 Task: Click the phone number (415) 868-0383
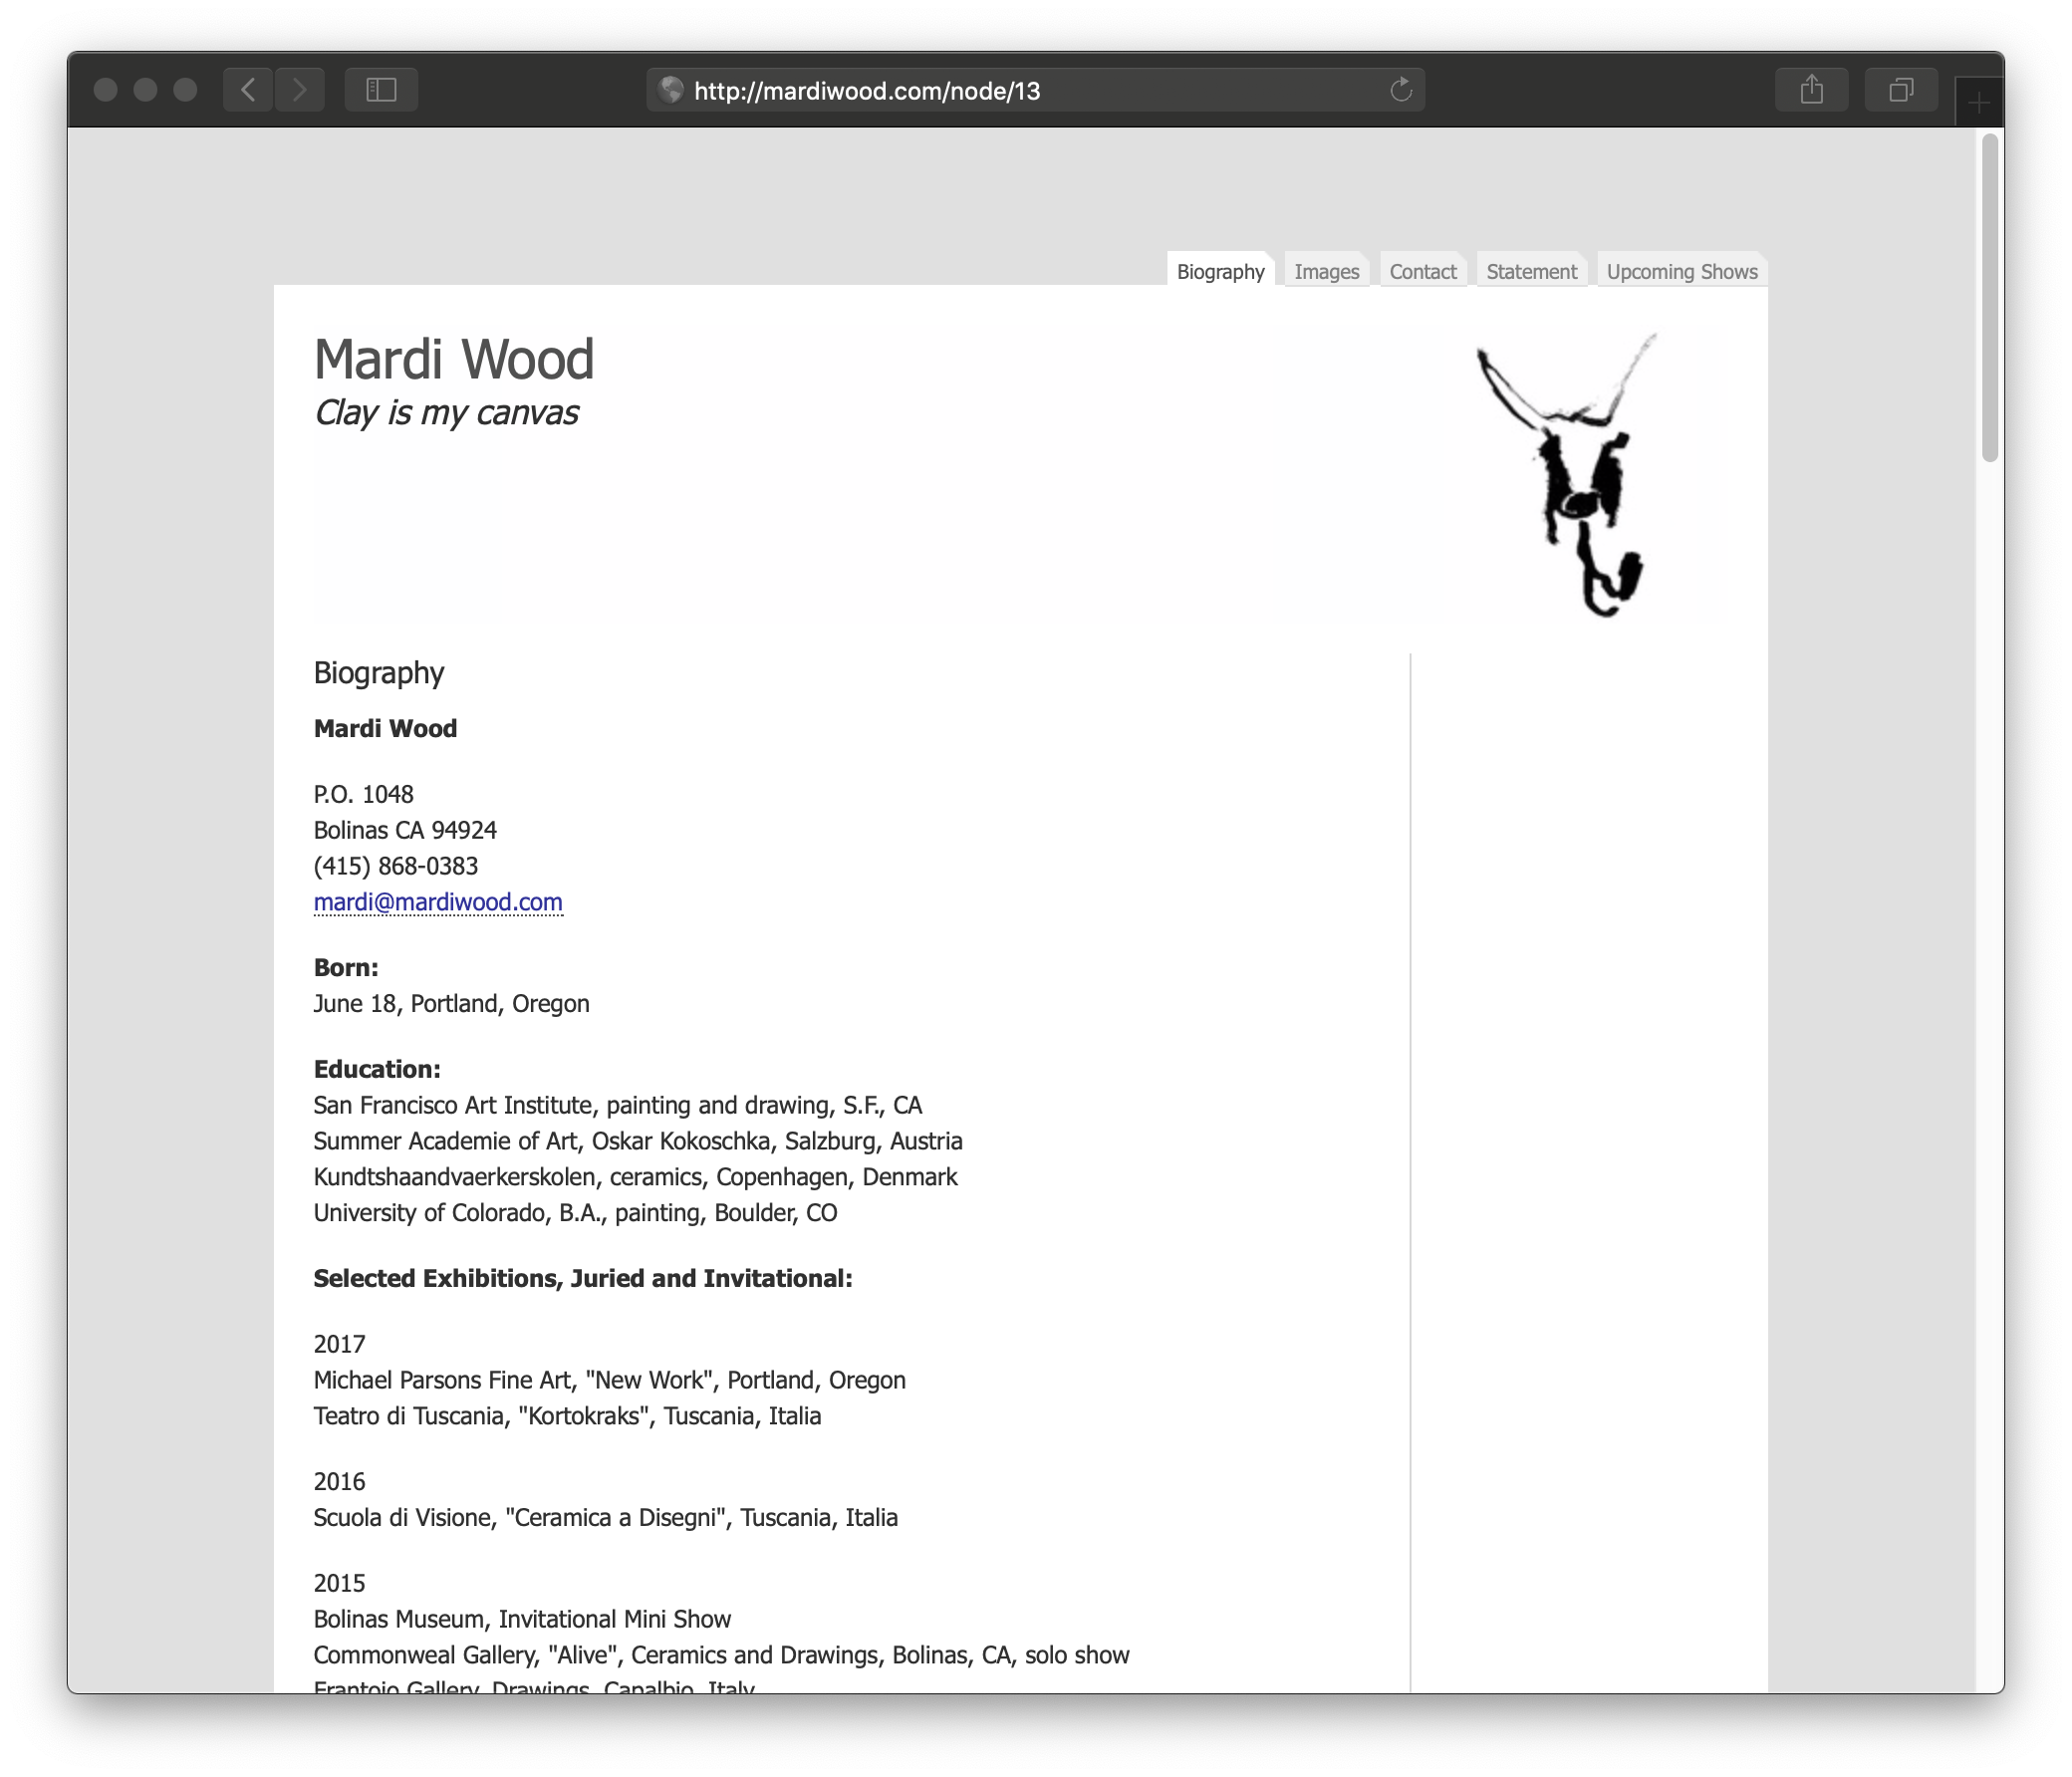396,866
